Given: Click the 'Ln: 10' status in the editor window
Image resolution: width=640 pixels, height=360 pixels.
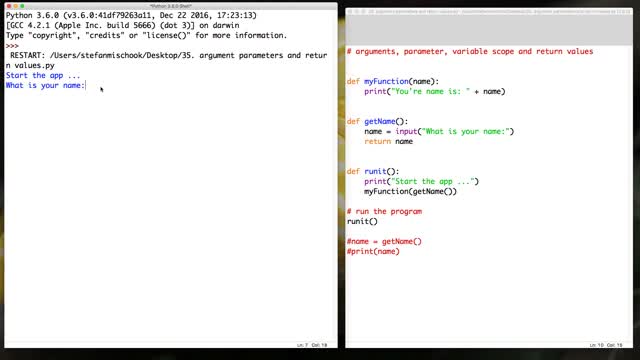Looking at the screenshot, I should 596,345.
